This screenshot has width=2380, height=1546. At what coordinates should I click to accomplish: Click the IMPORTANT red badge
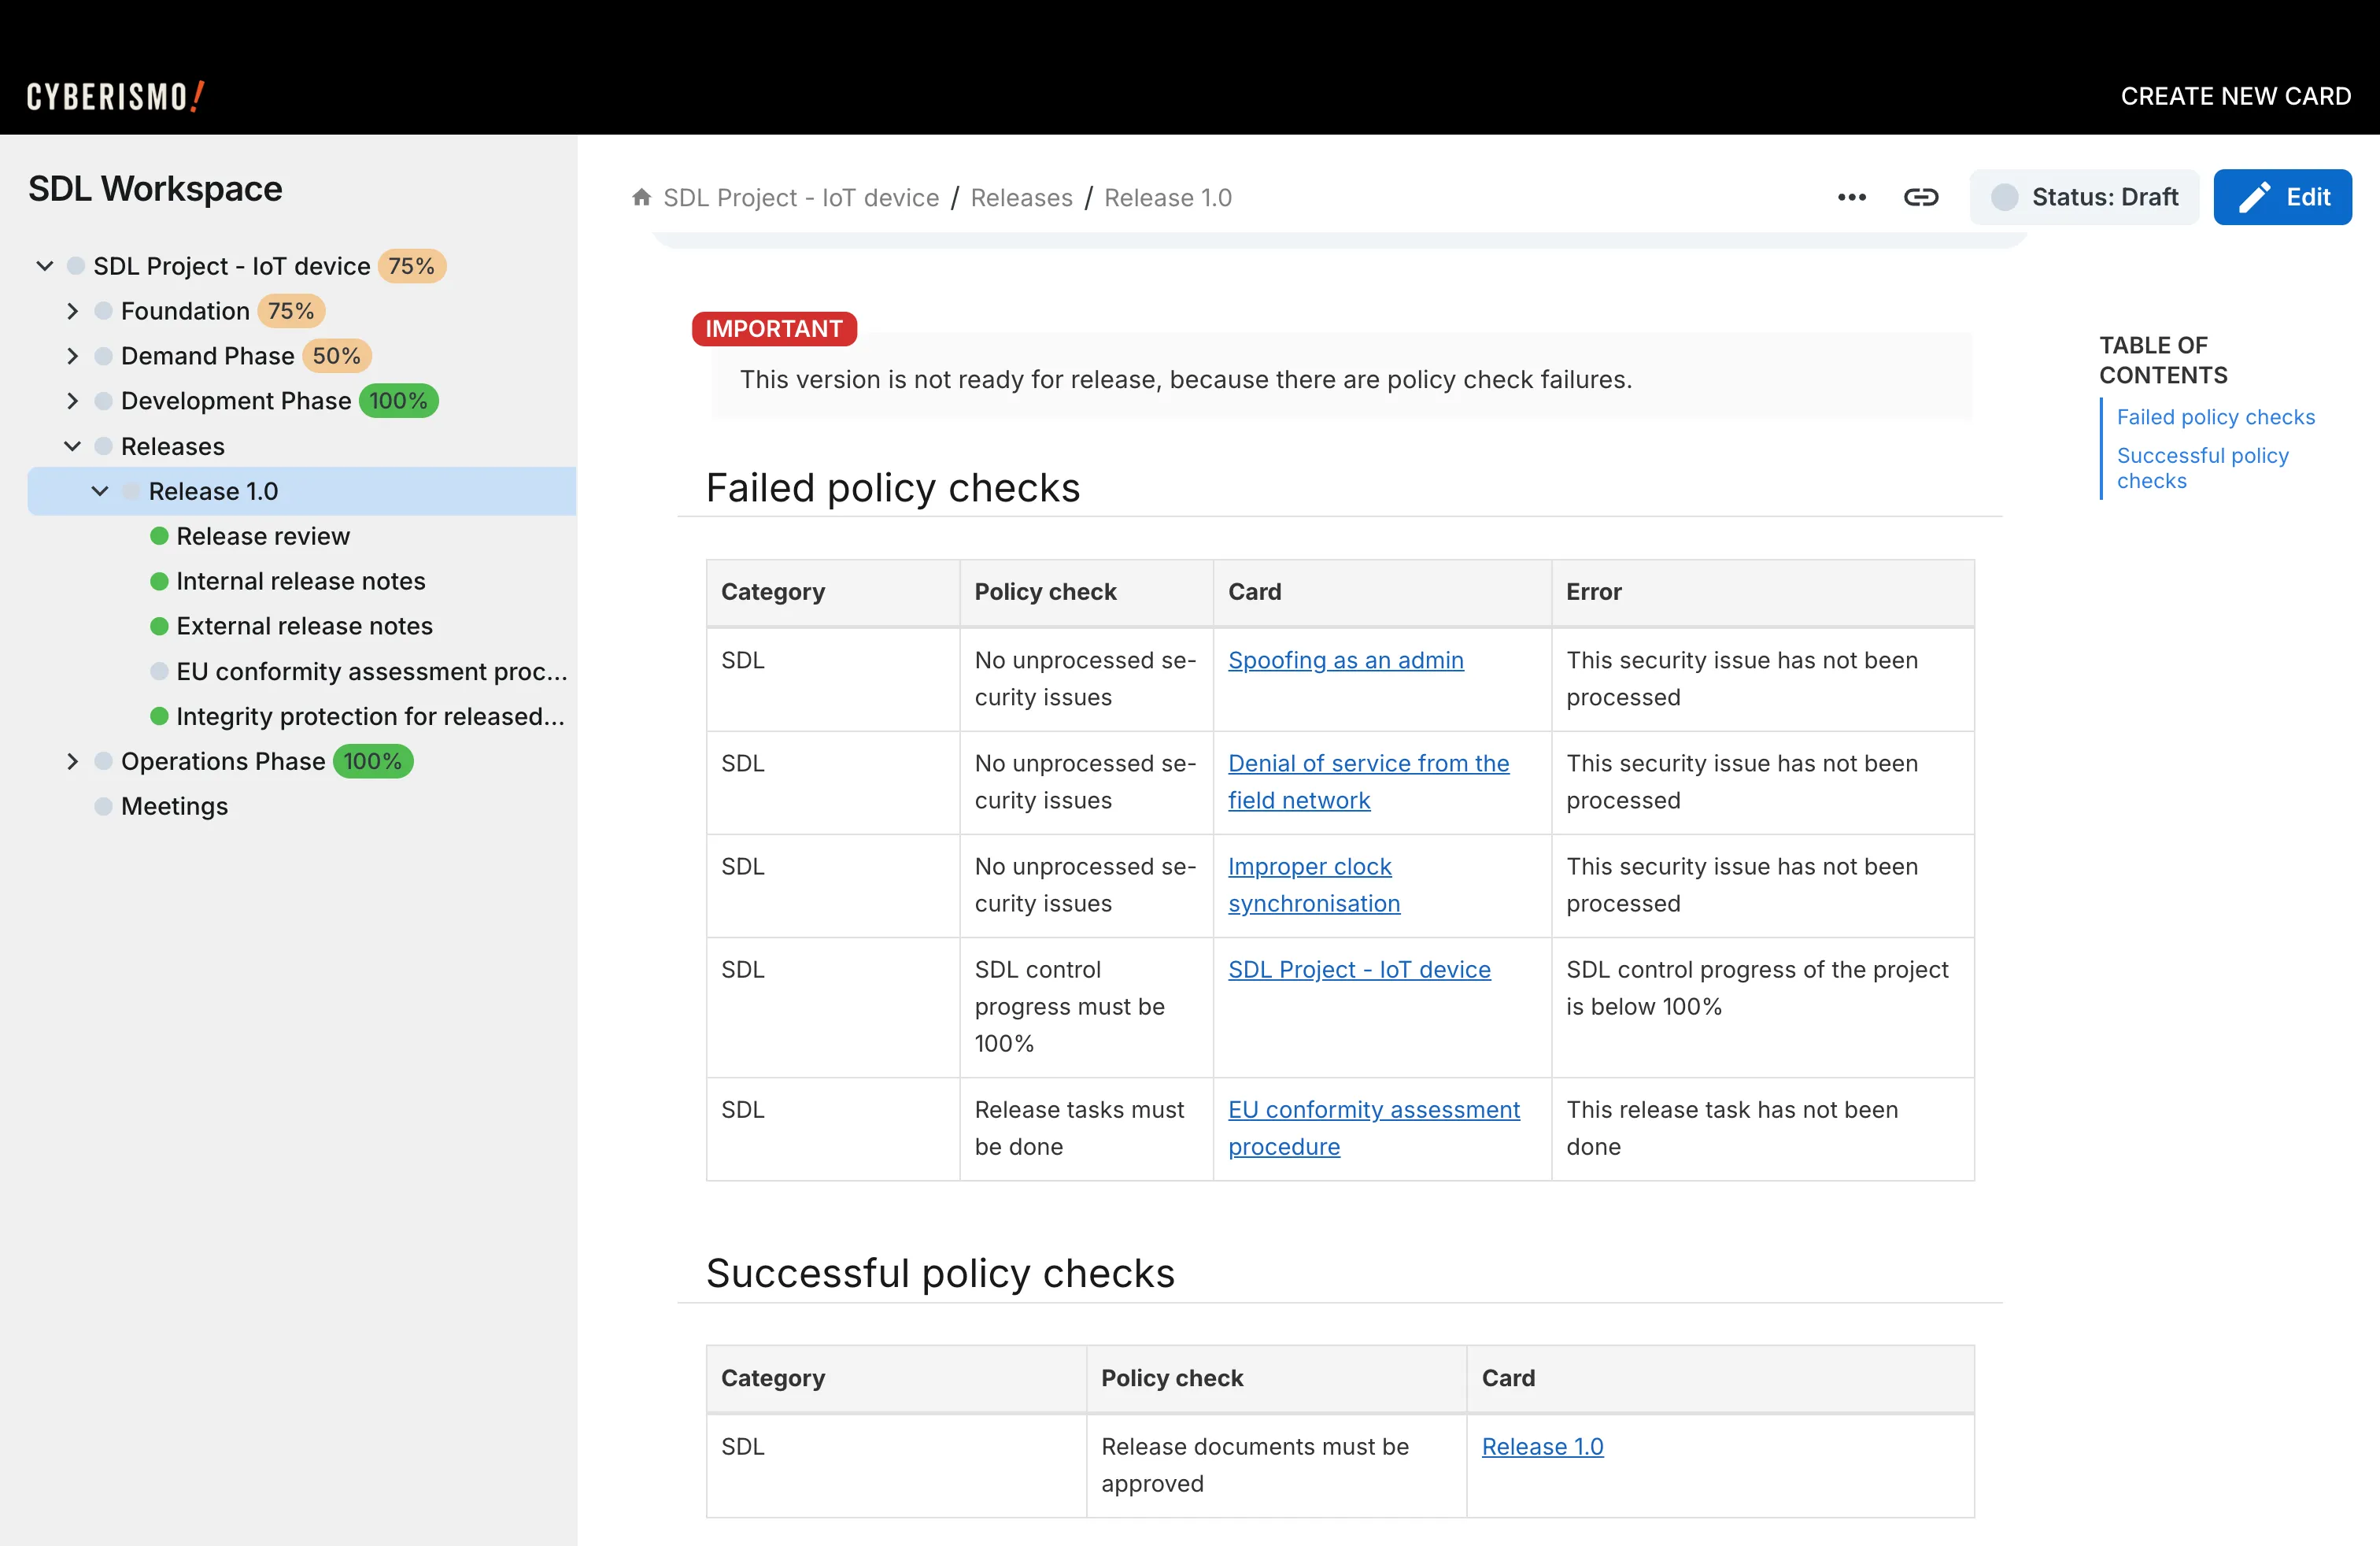(774, 328)
